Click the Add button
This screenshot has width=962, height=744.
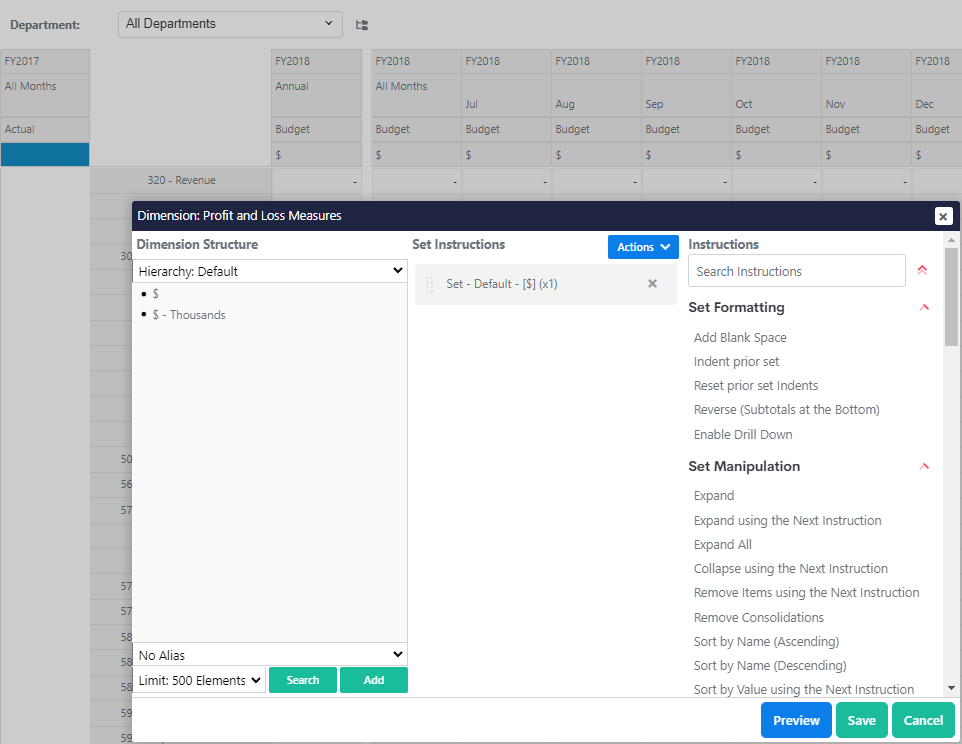point(374,680)
